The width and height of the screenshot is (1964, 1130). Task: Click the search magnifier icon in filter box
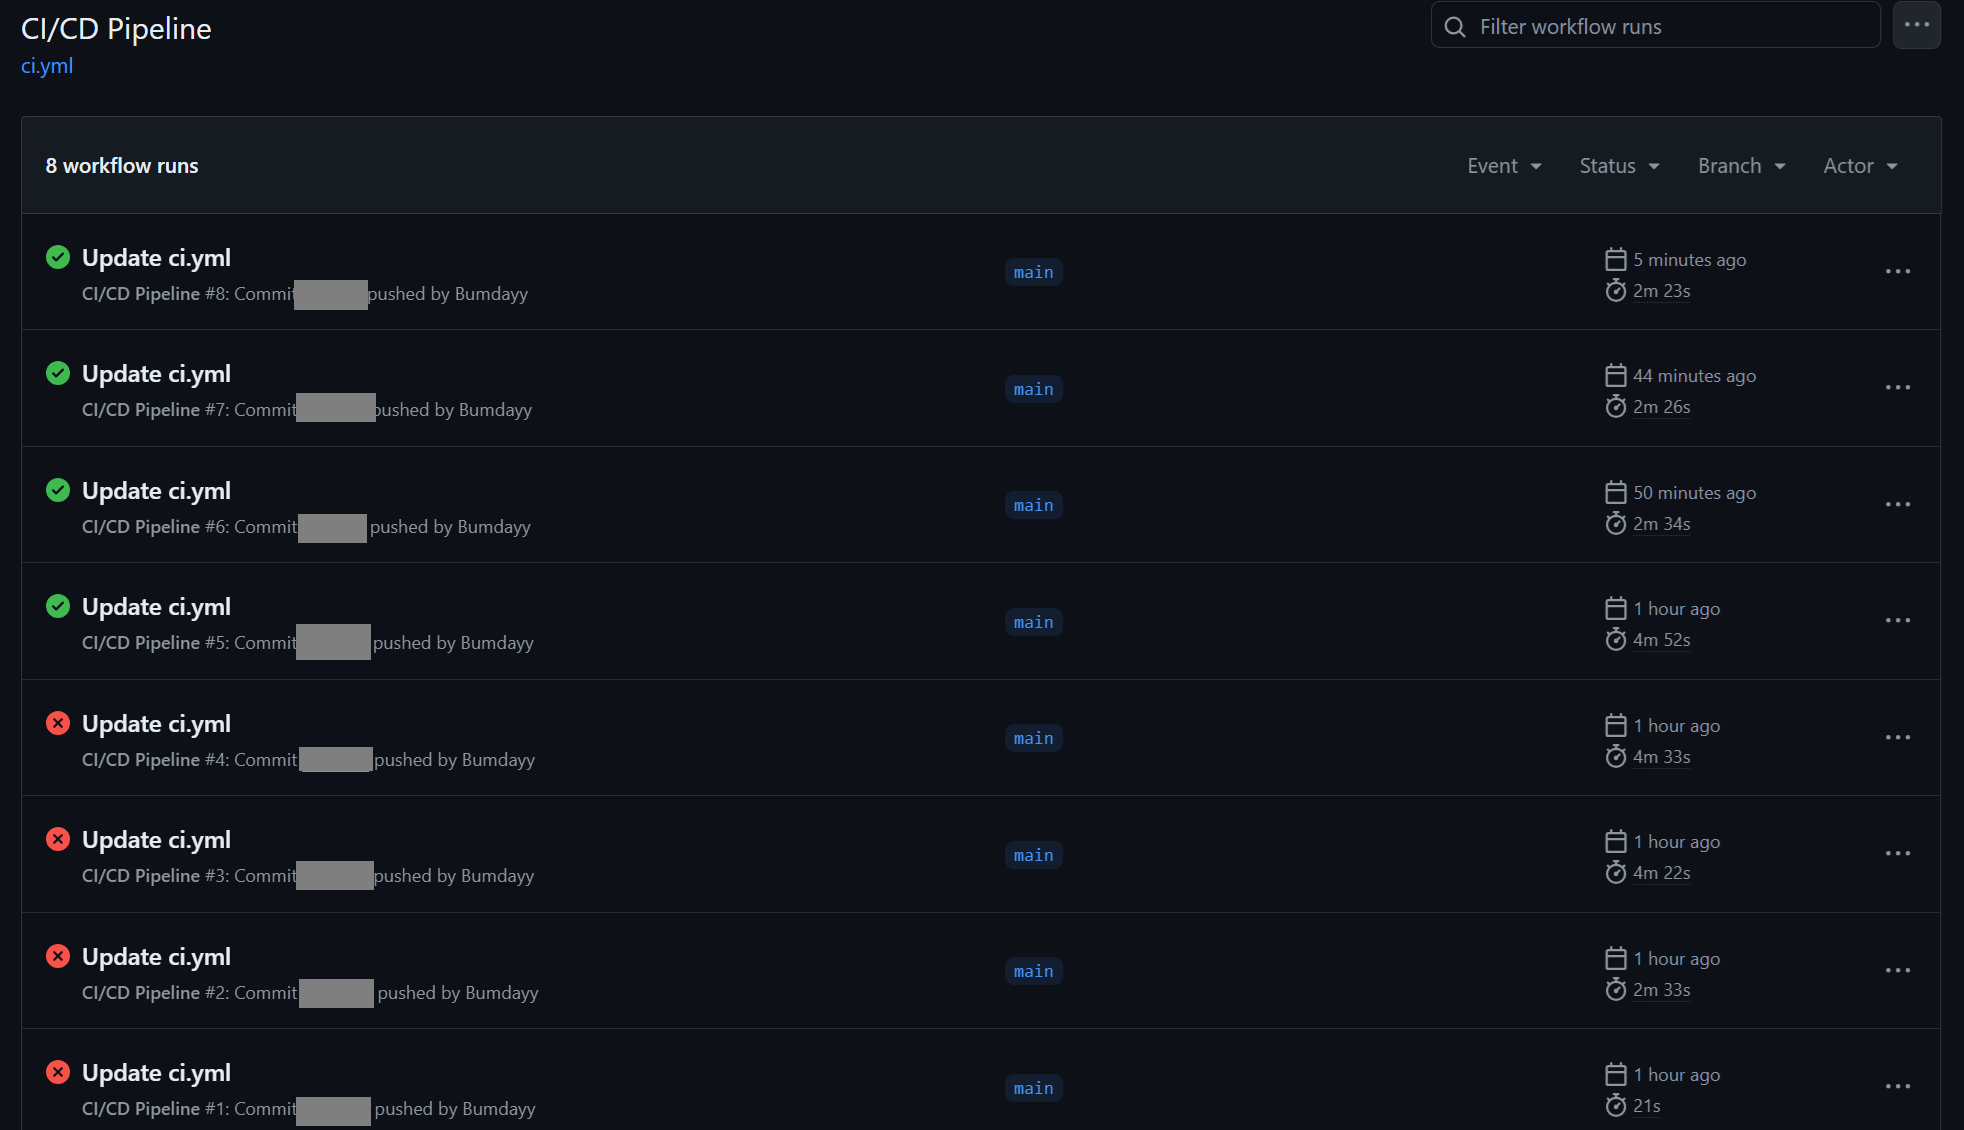tap(1455, 27)
